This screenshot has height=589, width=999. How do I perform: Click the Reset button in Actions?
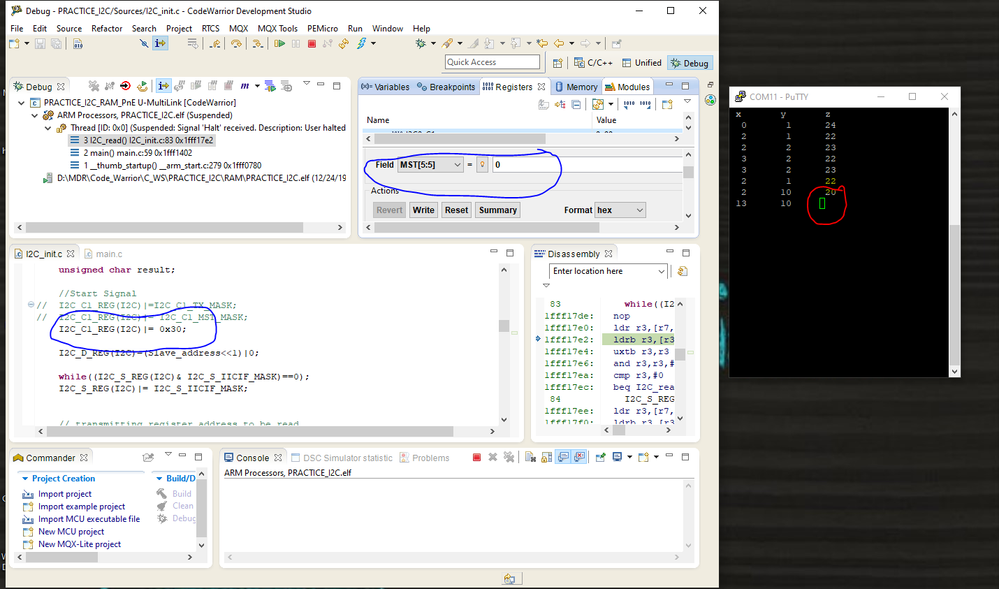(x=456, y=210)
